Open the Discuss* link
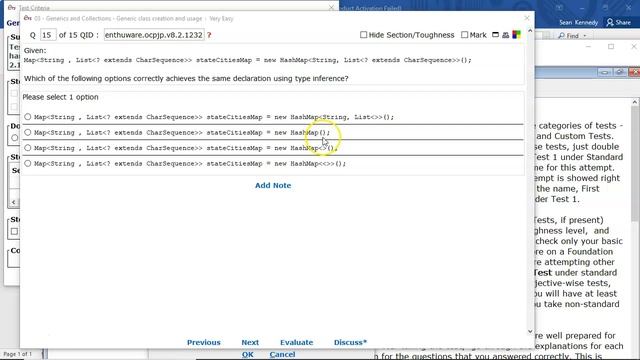This screenshot has height=360, width=640. pyautogui.click(x=350, y=342)
